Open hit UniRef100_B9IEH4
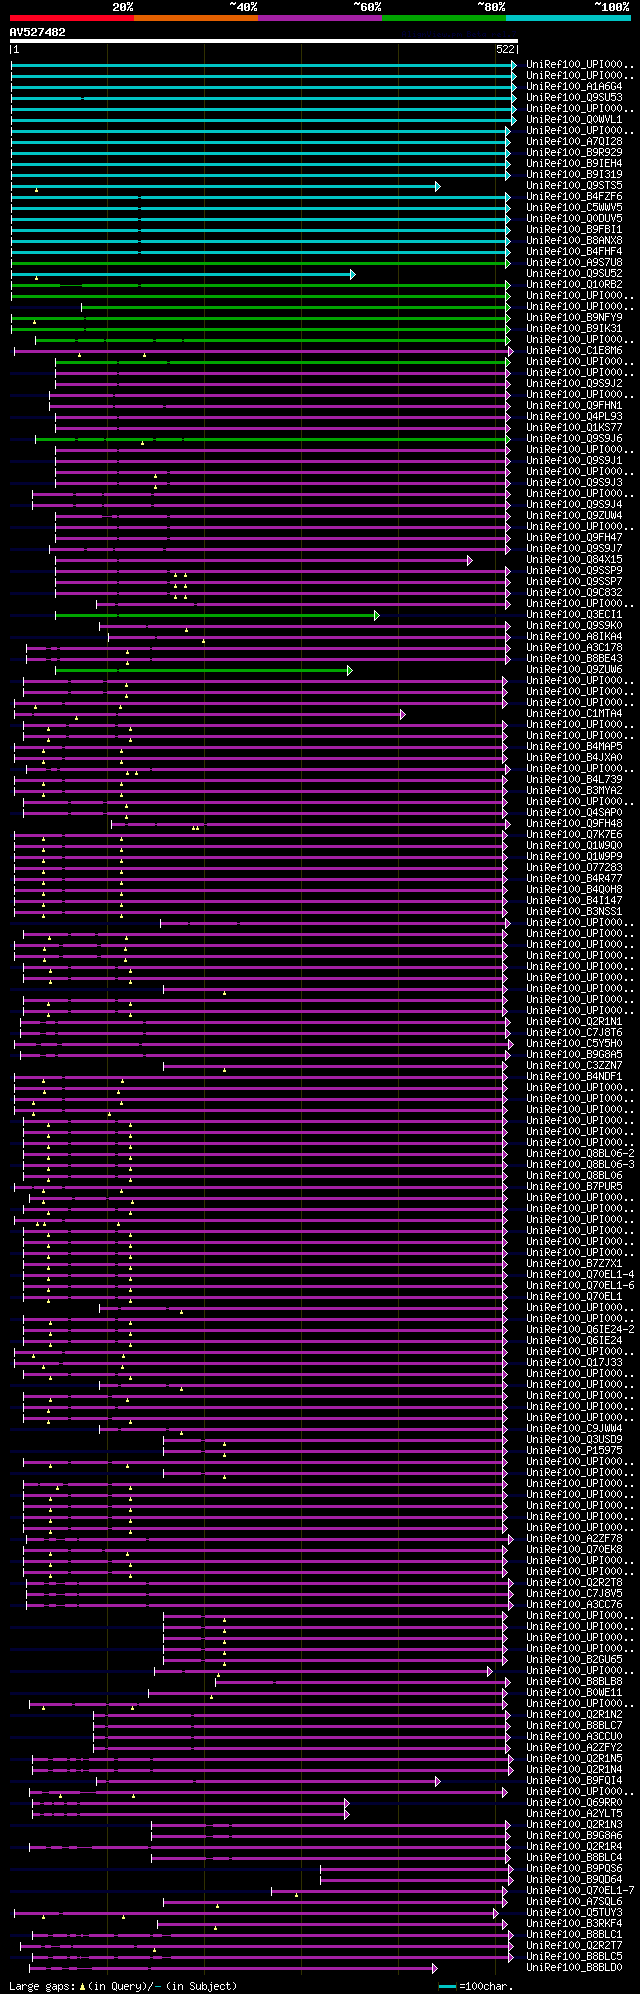Viewport: 640px width, 1994px height. (x=574, y=163)
